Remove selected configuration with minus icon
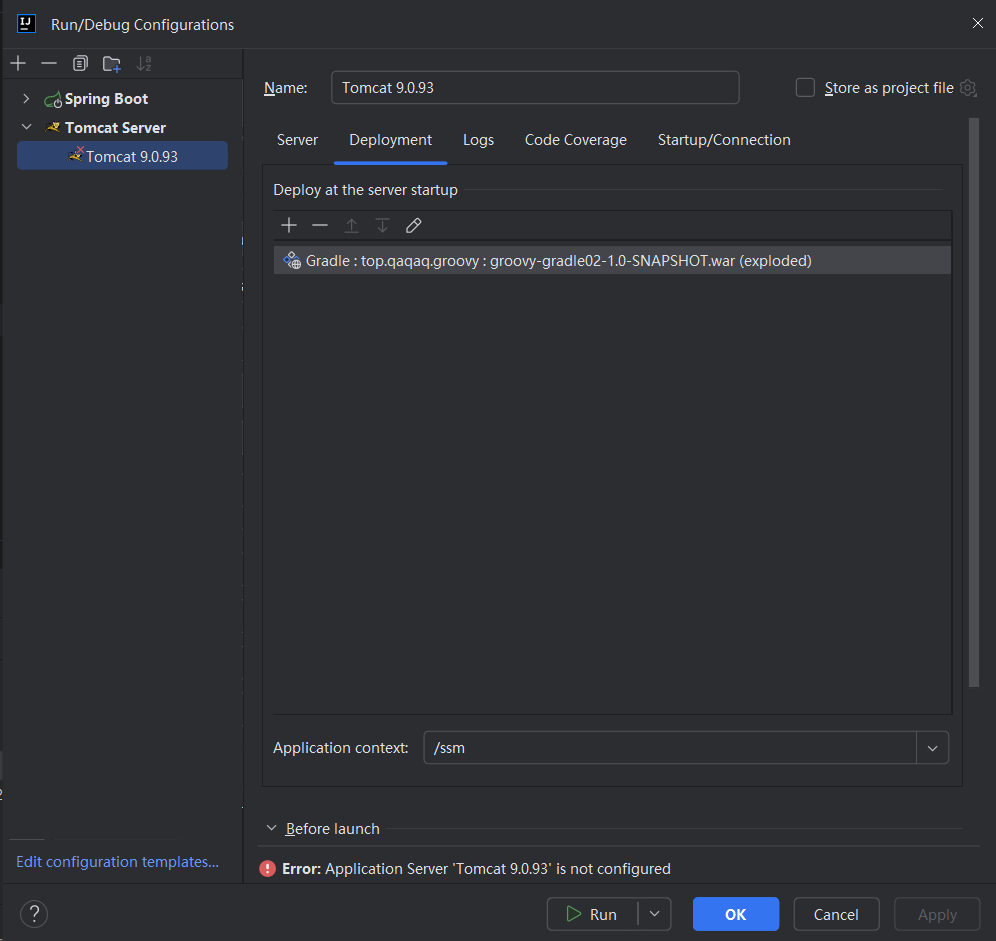 [x=49, y=64]
